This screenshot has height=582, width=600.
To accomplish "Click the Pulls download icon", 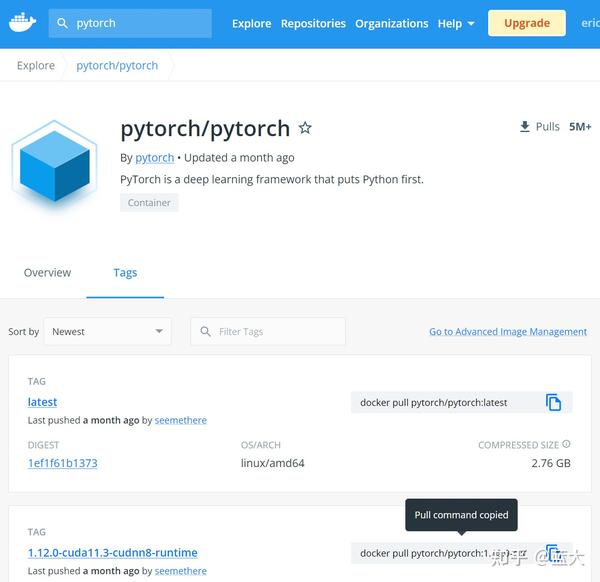I will [x=525, y=126].
